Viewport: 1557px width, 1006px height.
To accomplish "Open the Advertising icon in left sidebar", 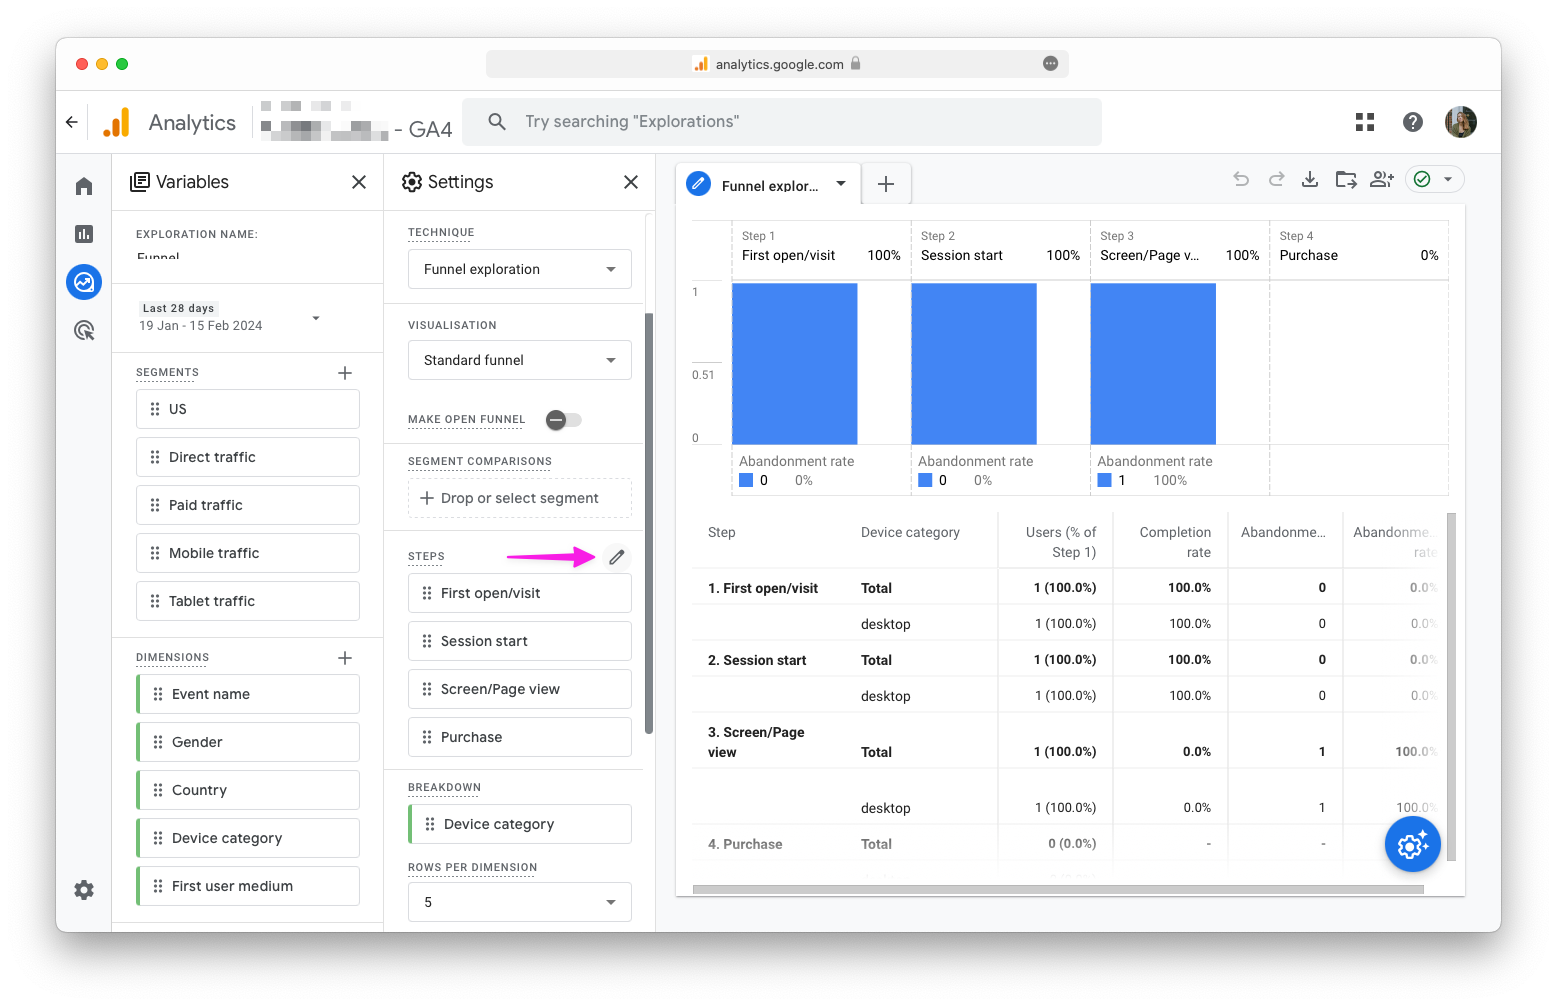I will (84, 330).
